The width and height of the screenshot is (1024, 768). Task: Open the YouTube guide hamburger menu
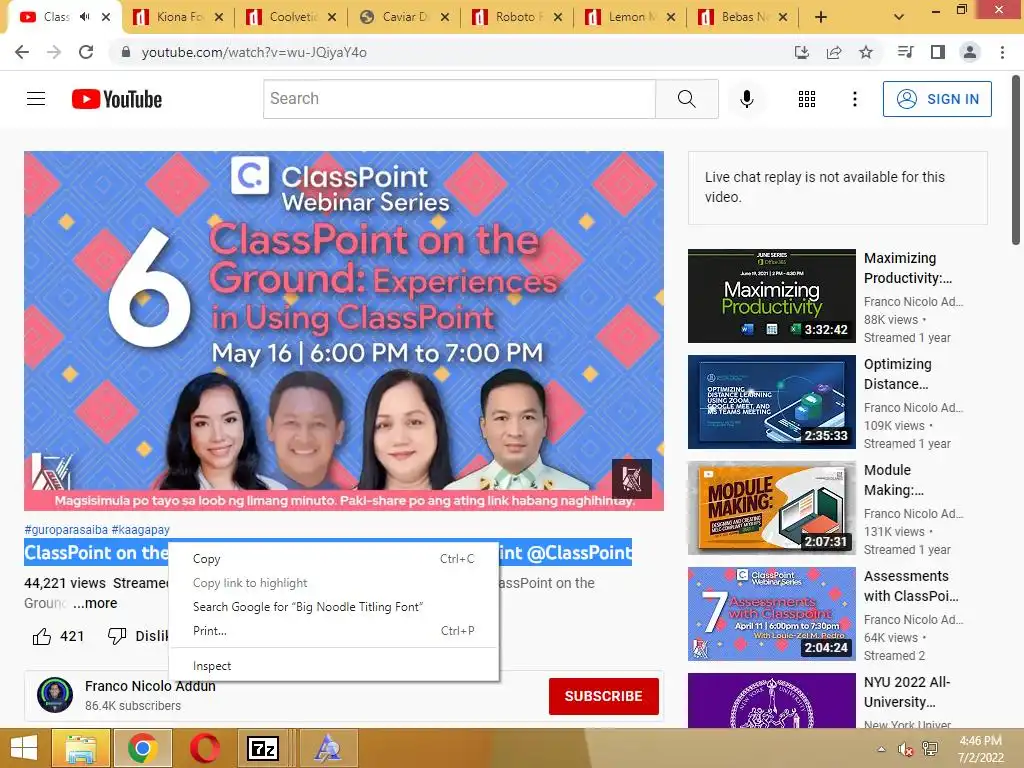tap(36, 99)
